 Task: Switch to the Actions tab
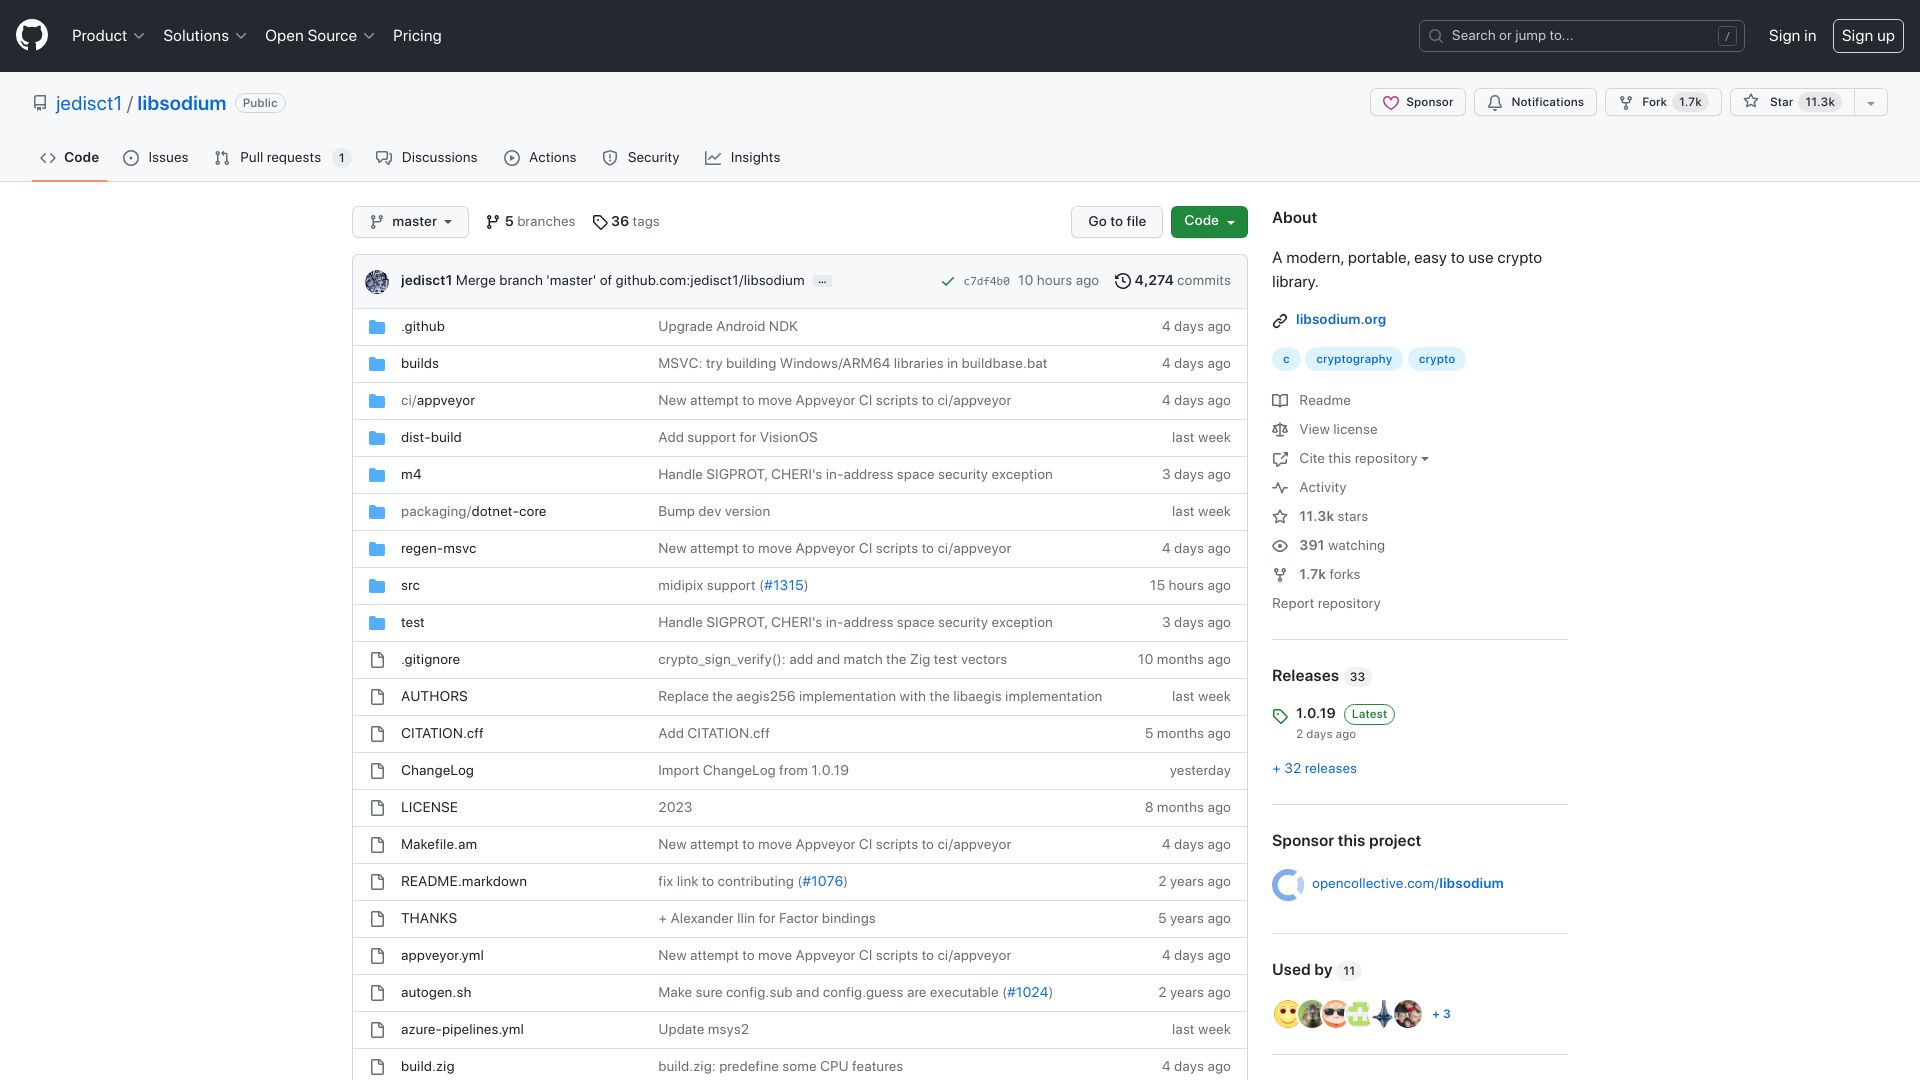click(x=540, y=158)
